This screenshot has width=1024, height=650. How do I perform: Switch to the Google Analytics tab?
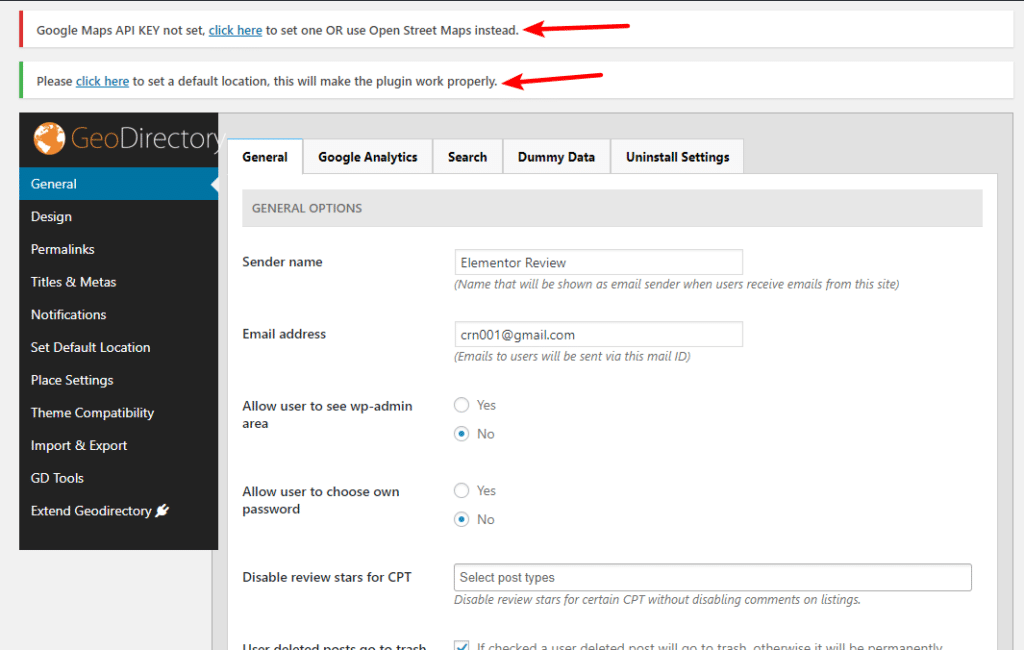[366, 156]
